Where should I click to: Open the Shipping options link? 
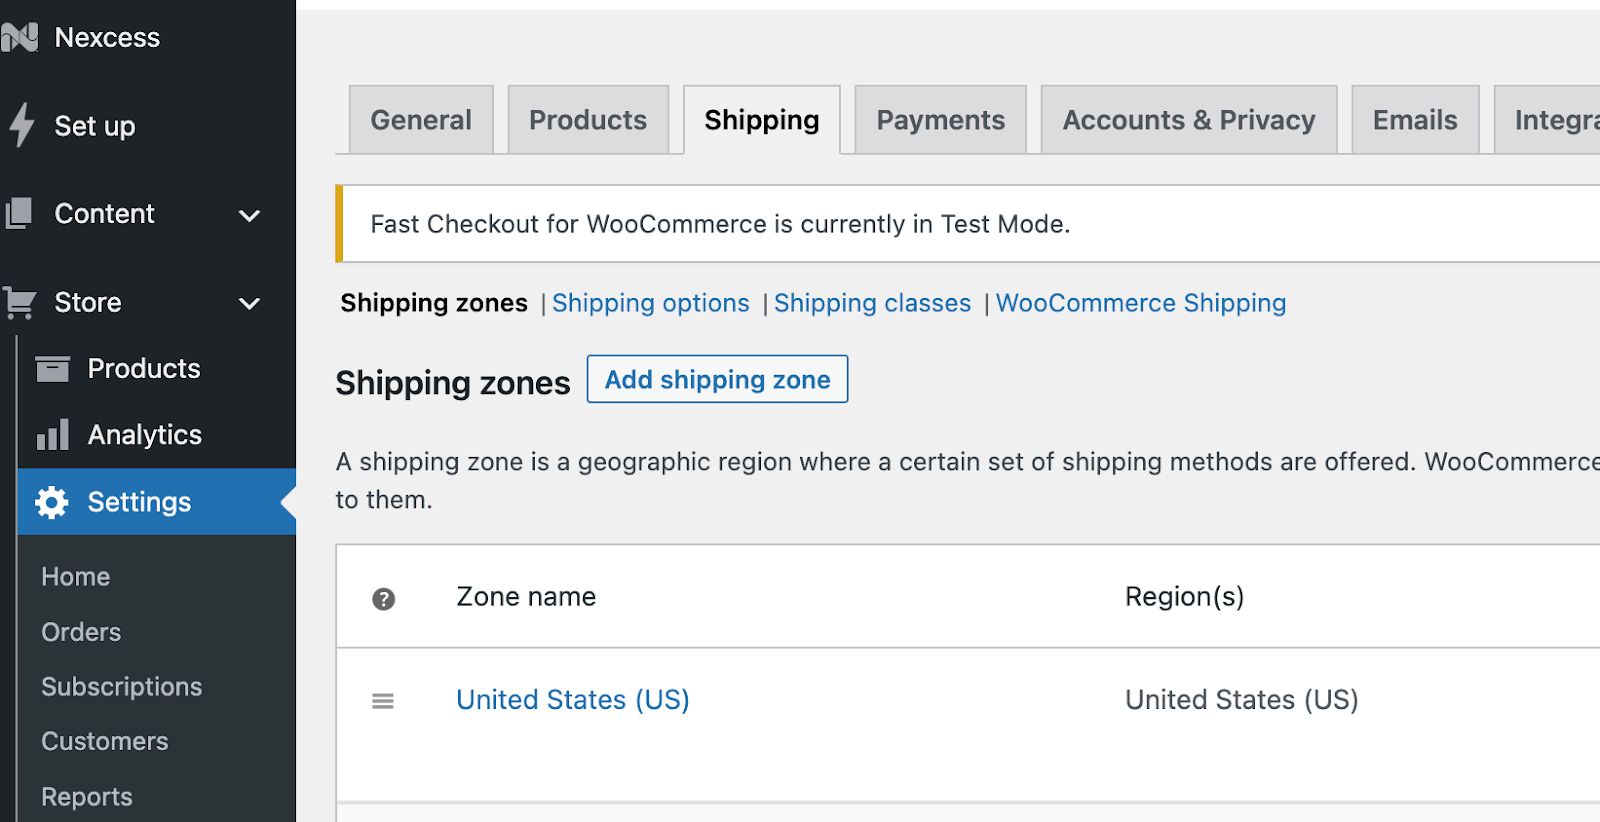[x=650, y=303]
